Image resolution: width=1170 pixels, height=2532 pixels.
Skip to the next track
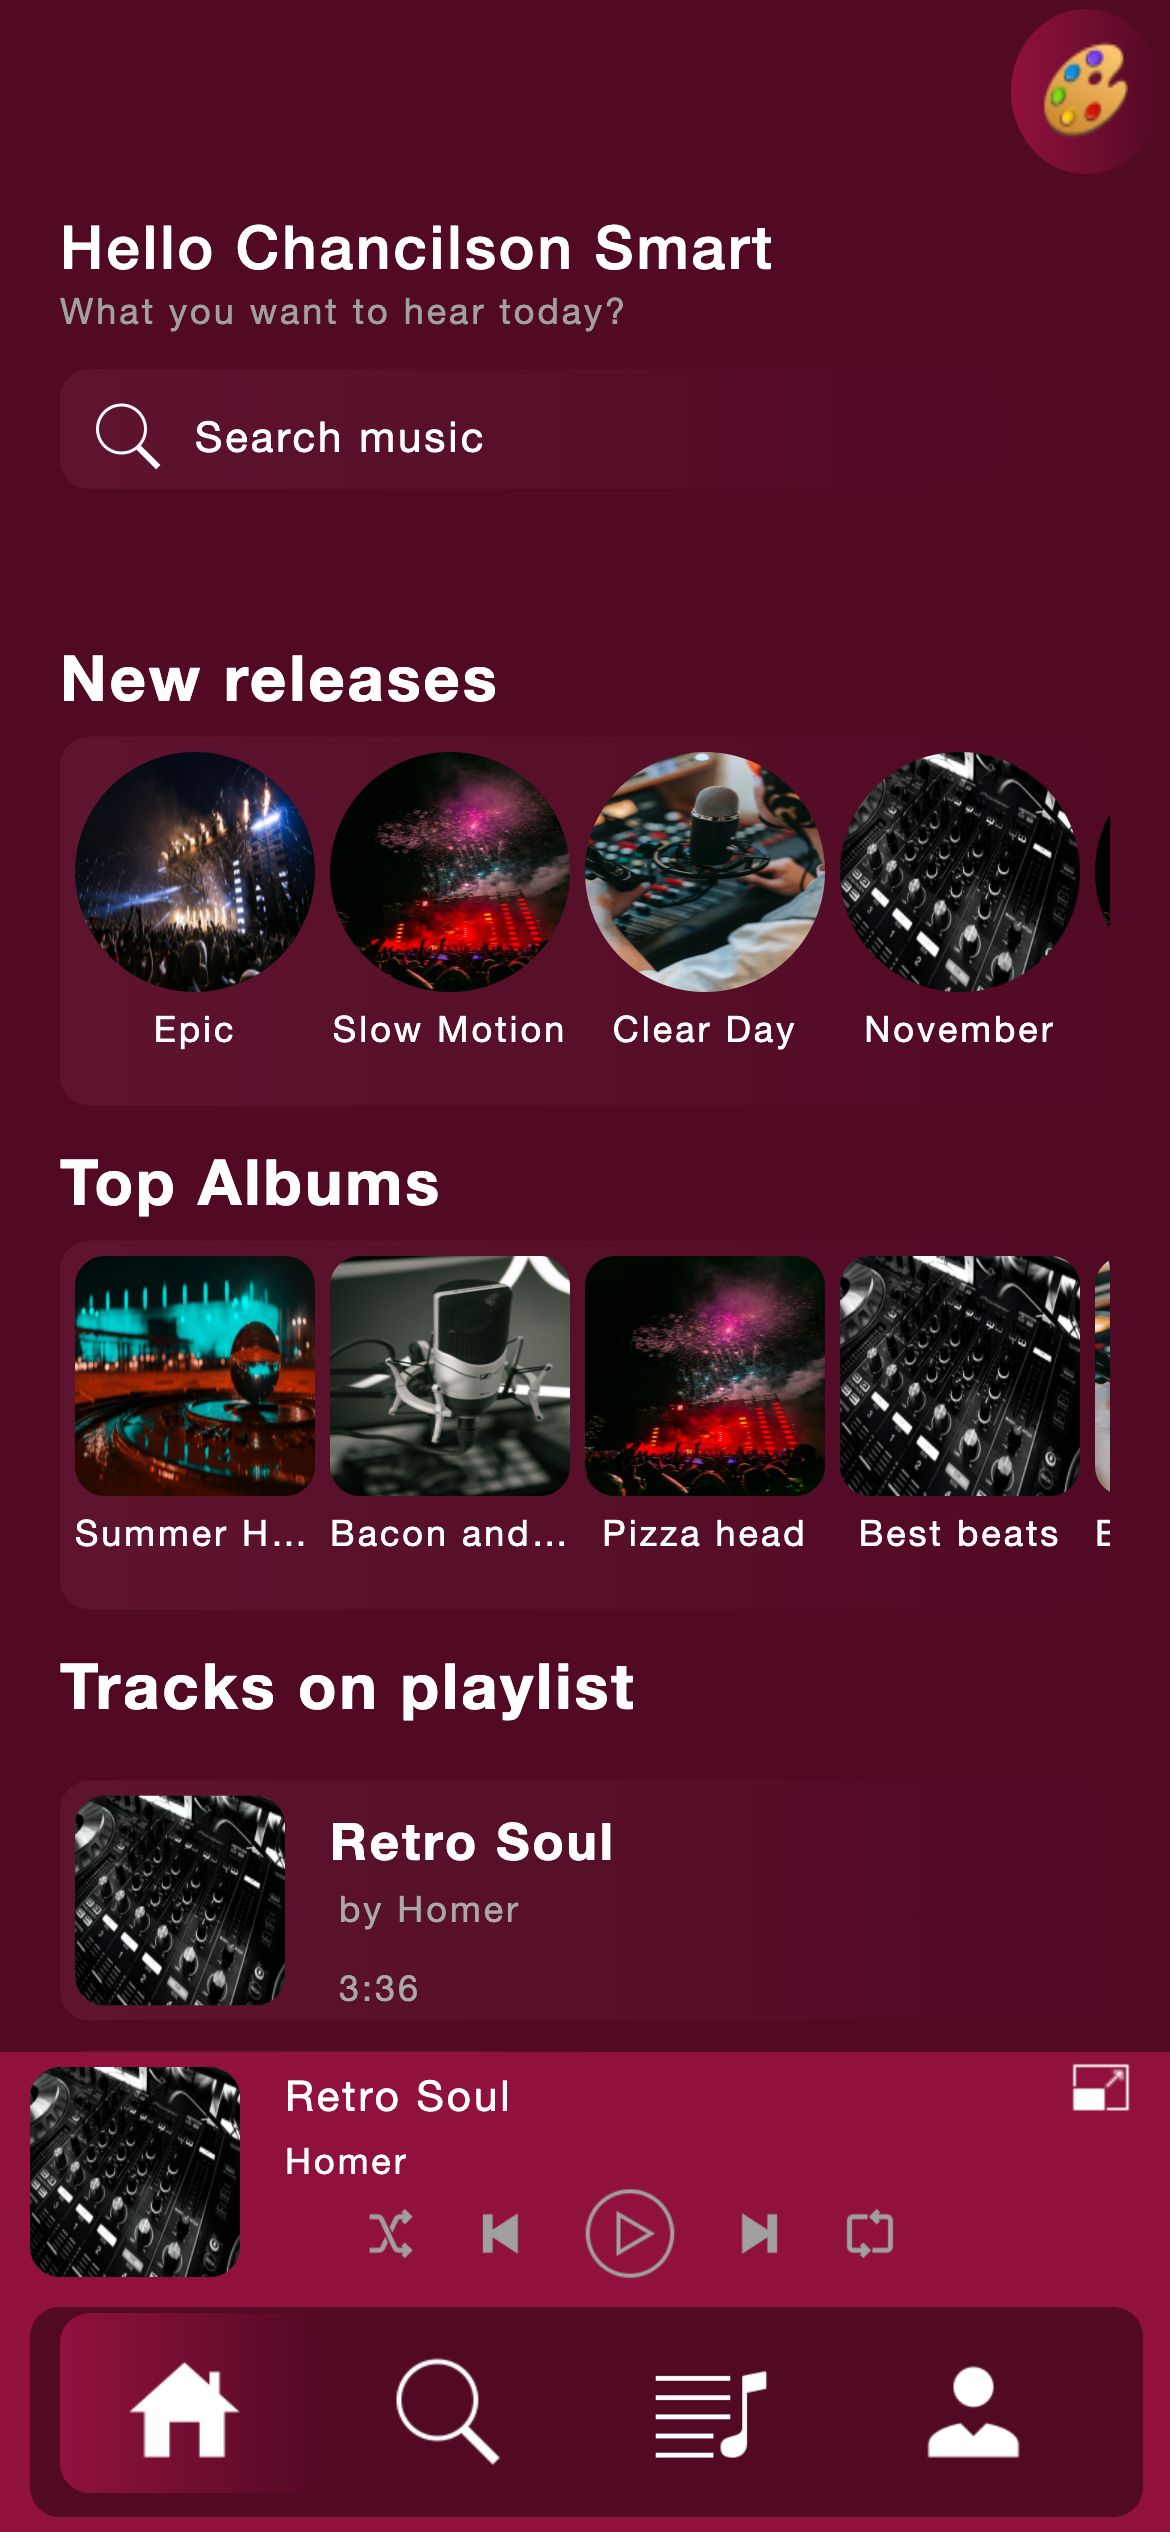(759, 2233)
